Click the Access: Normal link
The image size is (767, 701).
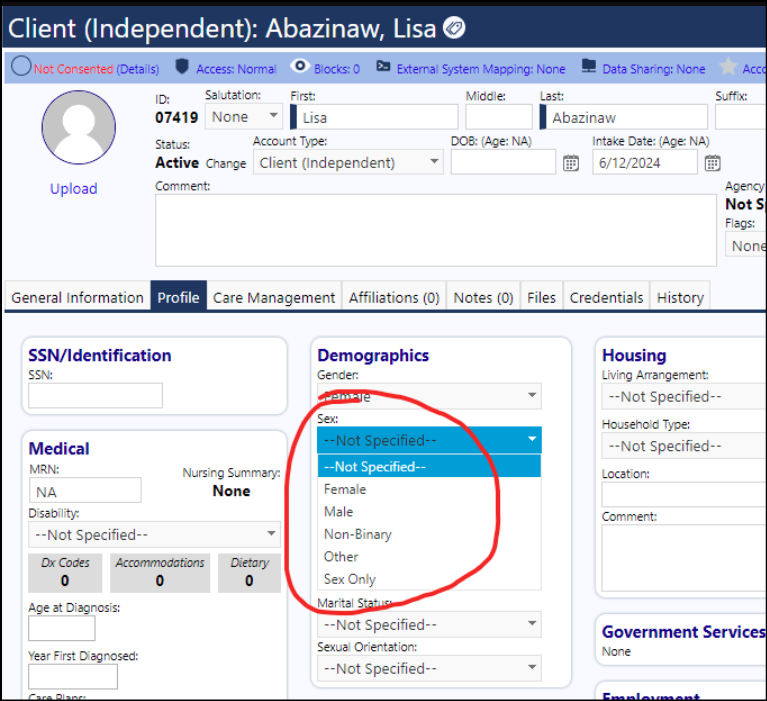236,69
